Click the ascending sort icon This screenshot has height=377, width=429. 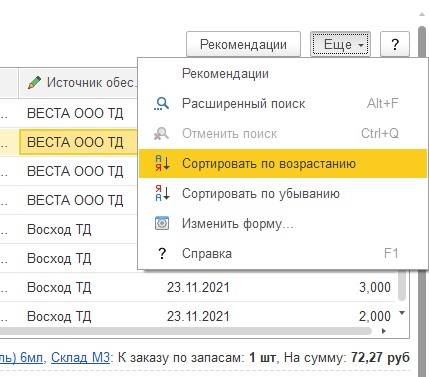[162, 163]
